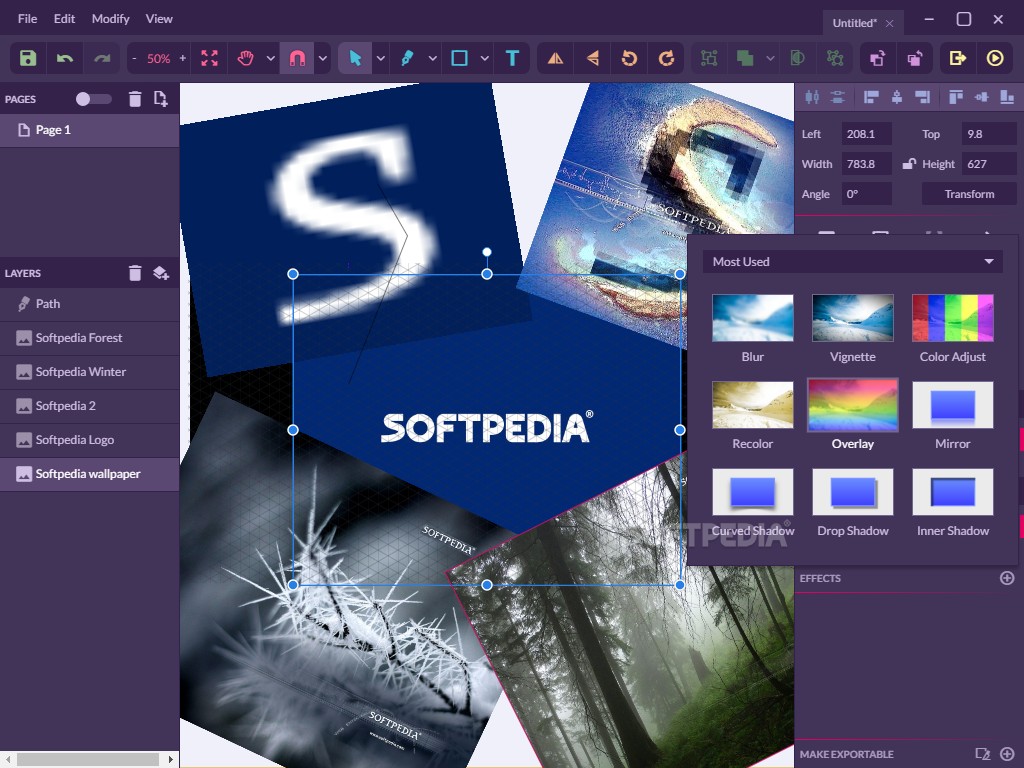Toggle the magnet snapping tool
This screenshot has height=768, width=1024.
tap(297, 58)
